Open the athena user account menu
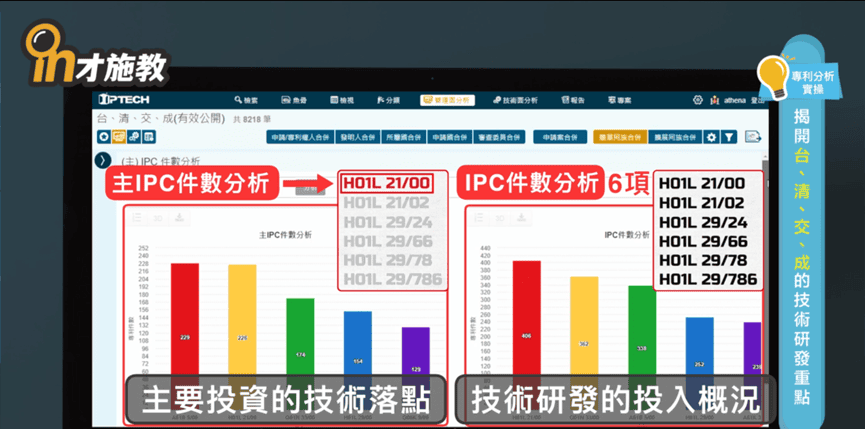865x429 pixels. [733, 100]
